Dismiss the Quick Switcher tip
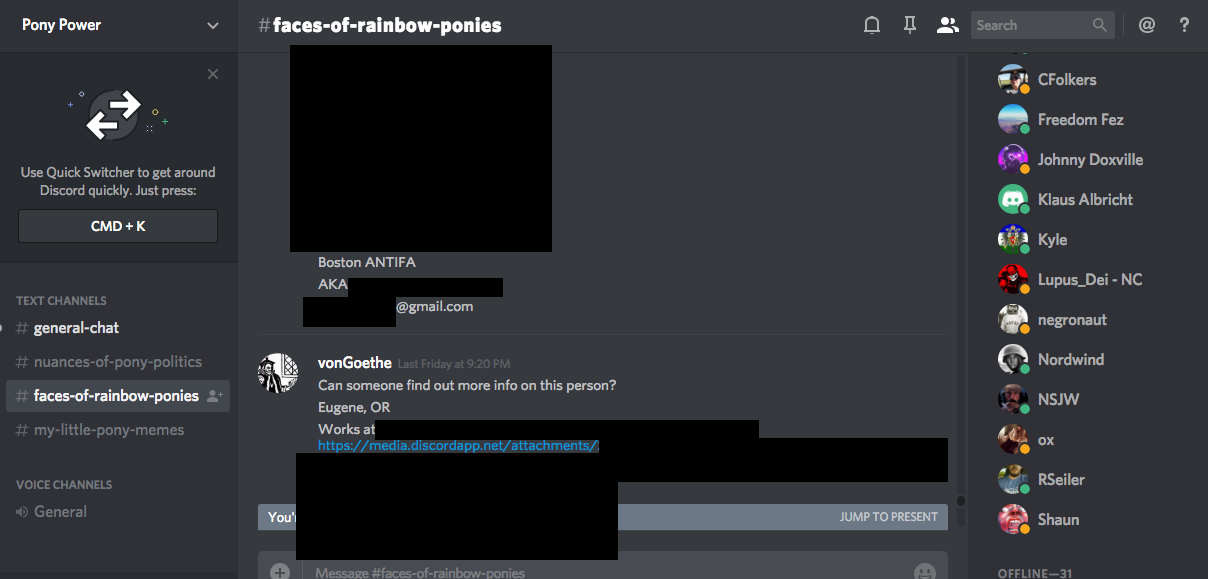Image resolution: width=1208 pixels, height=579 pixels. pos(213,74)
